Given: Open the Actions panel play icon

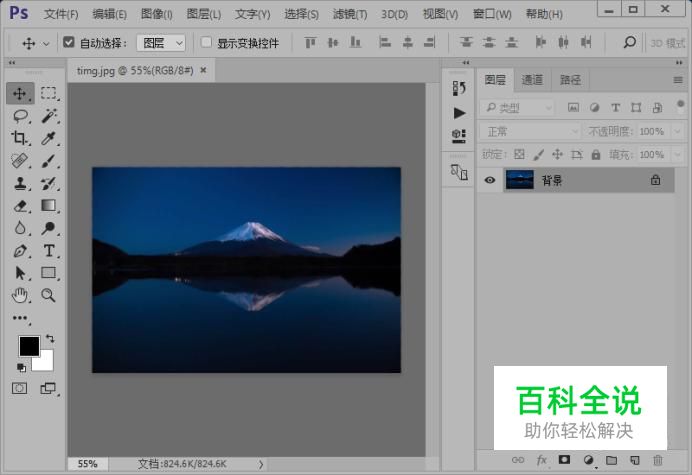Looking at the screenshot, I should (x=459, y=113).
